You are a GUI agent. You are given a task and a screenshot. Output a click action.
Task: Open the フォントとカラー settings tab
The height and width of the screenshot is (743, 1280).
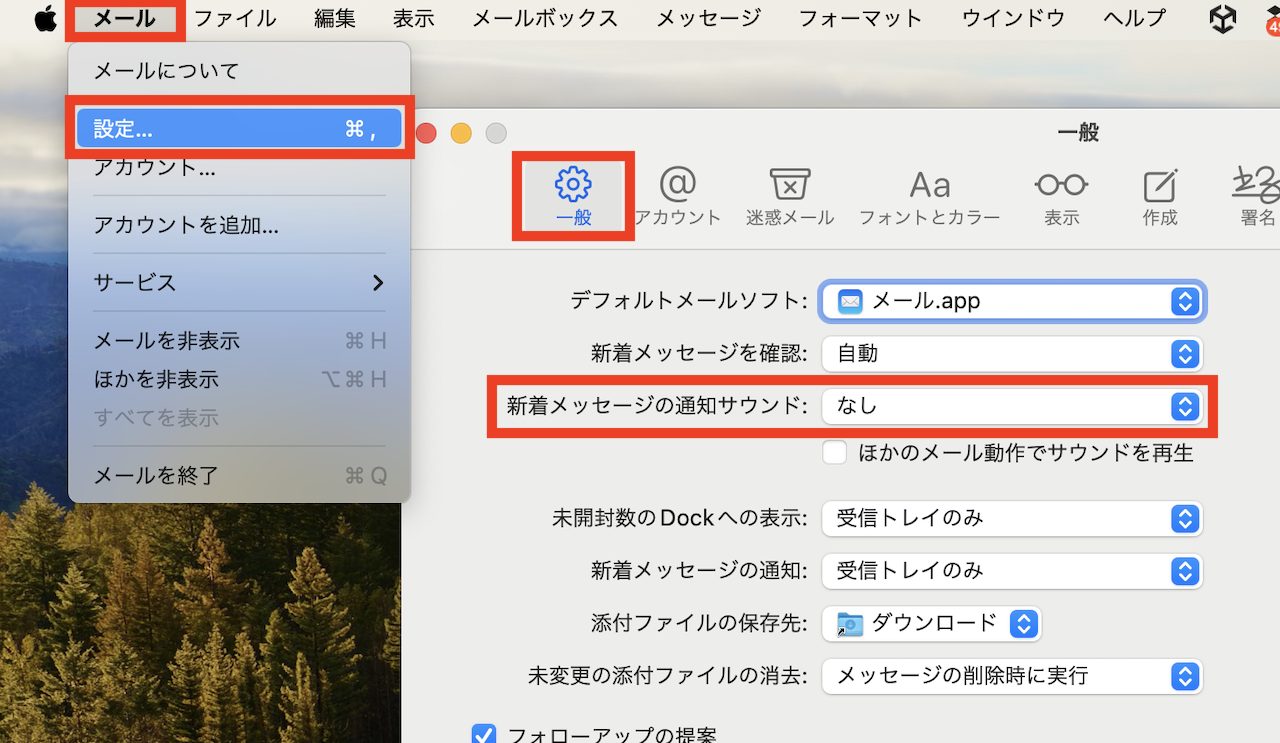(929, 197)
